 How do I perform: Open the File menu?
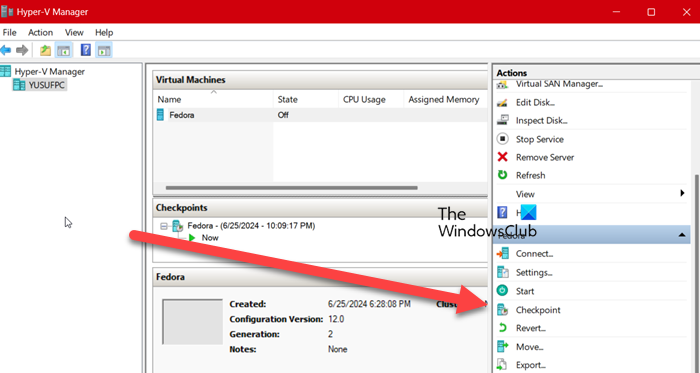click(x=9, y=33)
